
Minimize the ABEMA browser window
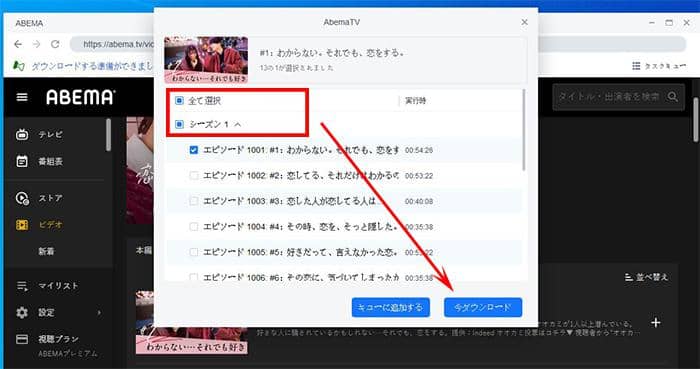(x=652, y=22)
